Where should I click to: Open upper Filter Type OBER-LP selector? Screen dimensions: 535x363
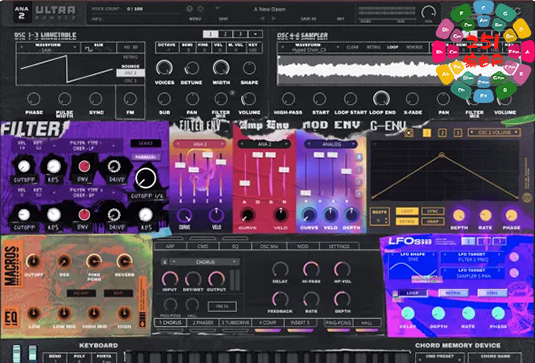(84, 146)
